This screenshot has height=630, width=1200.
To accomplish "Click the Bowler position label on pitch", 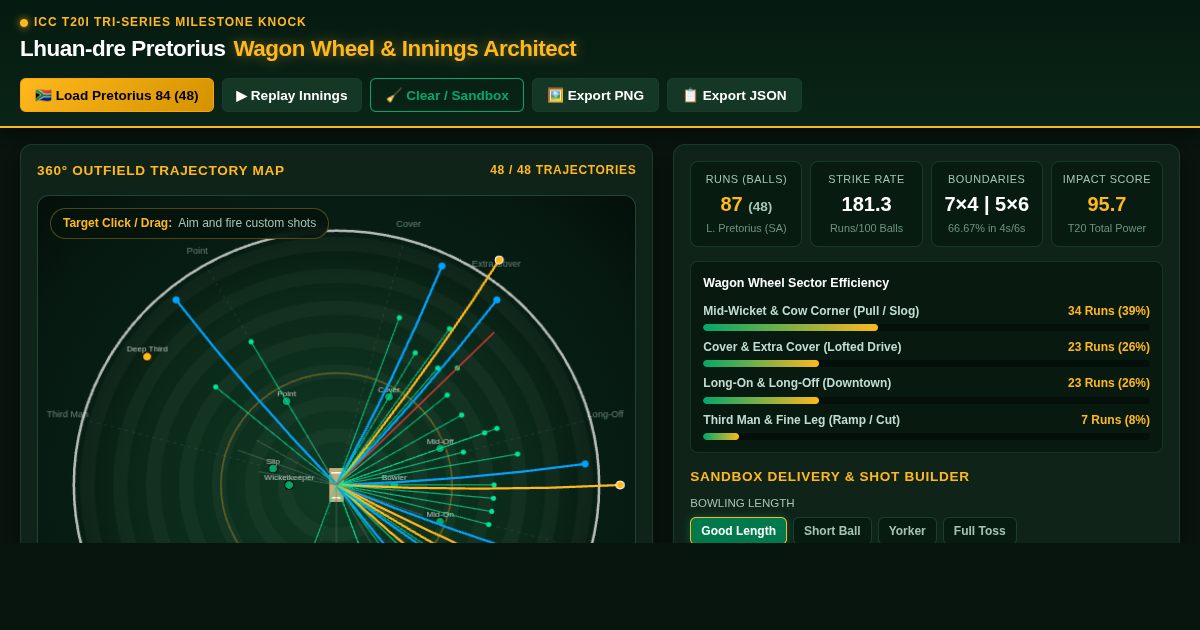I will tap(394, 478).
